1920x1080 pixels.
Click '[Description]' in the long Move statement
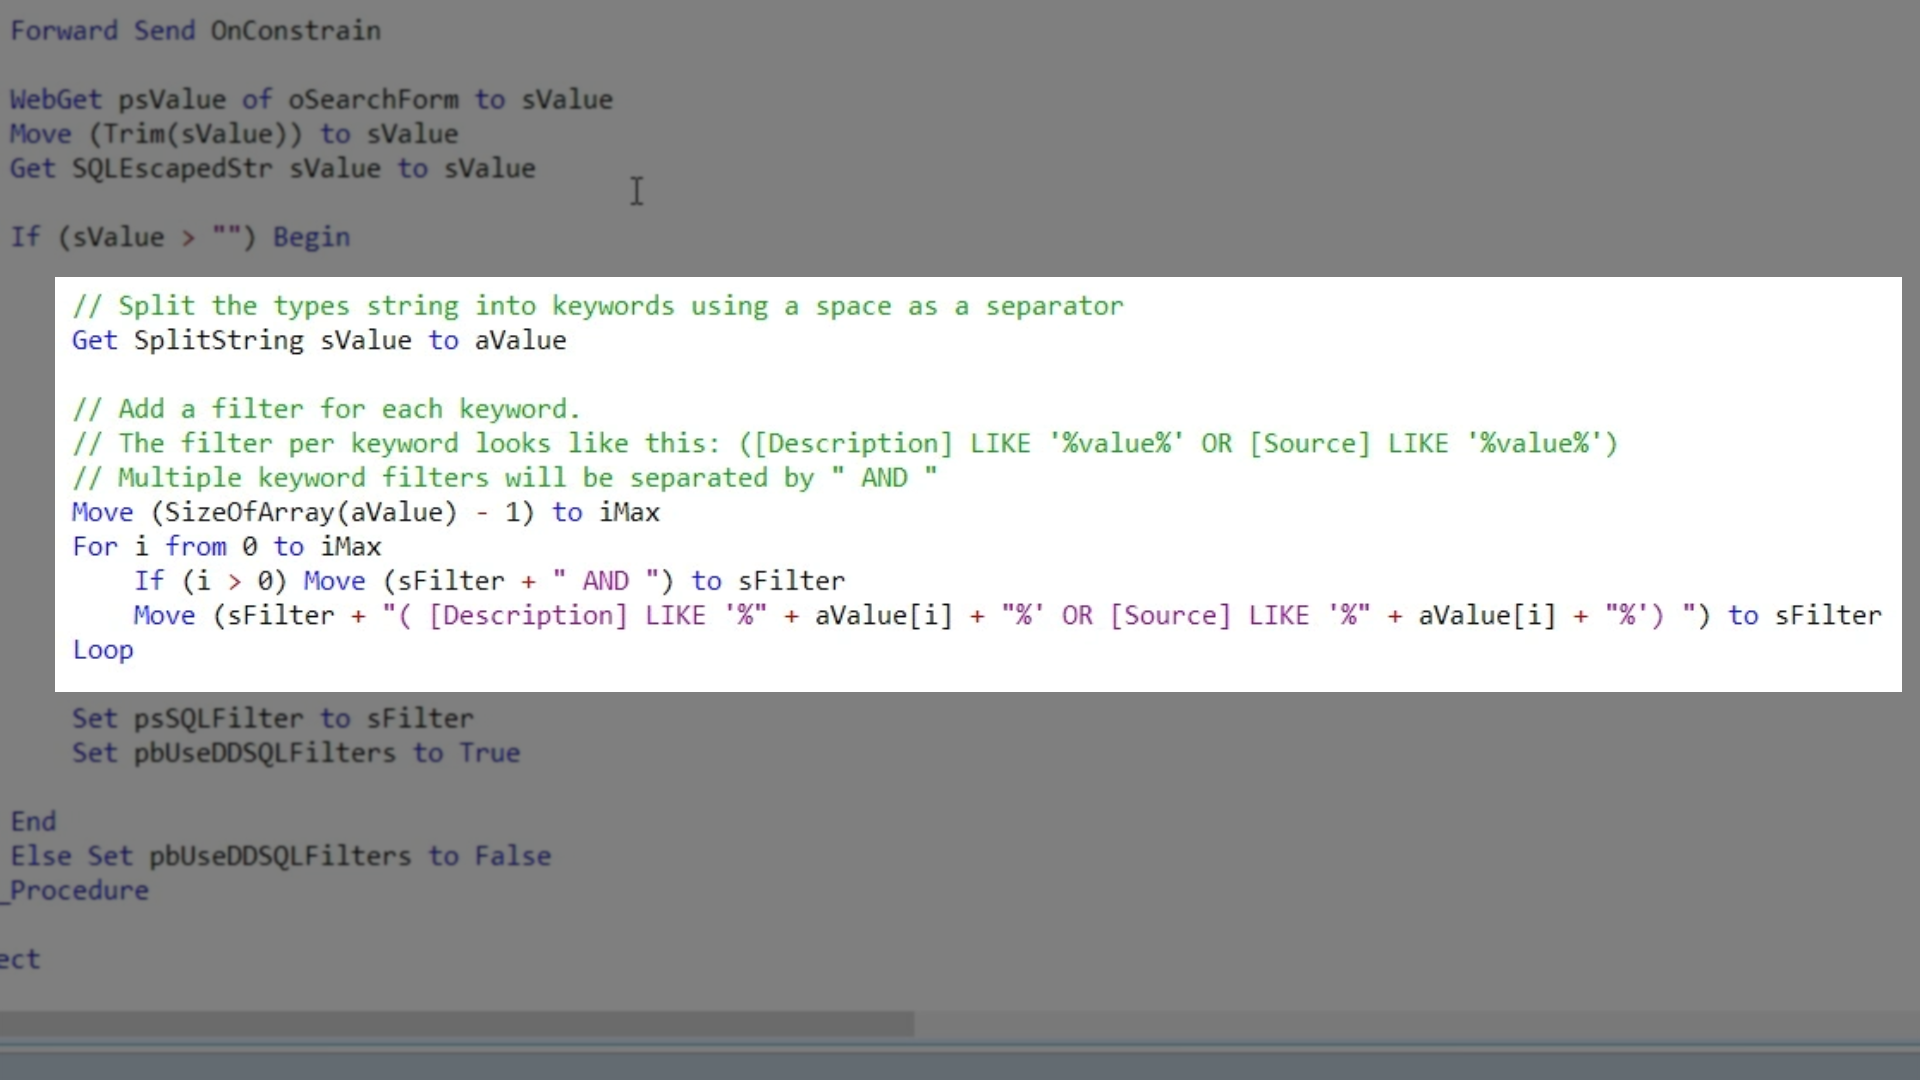coord(527,616)
